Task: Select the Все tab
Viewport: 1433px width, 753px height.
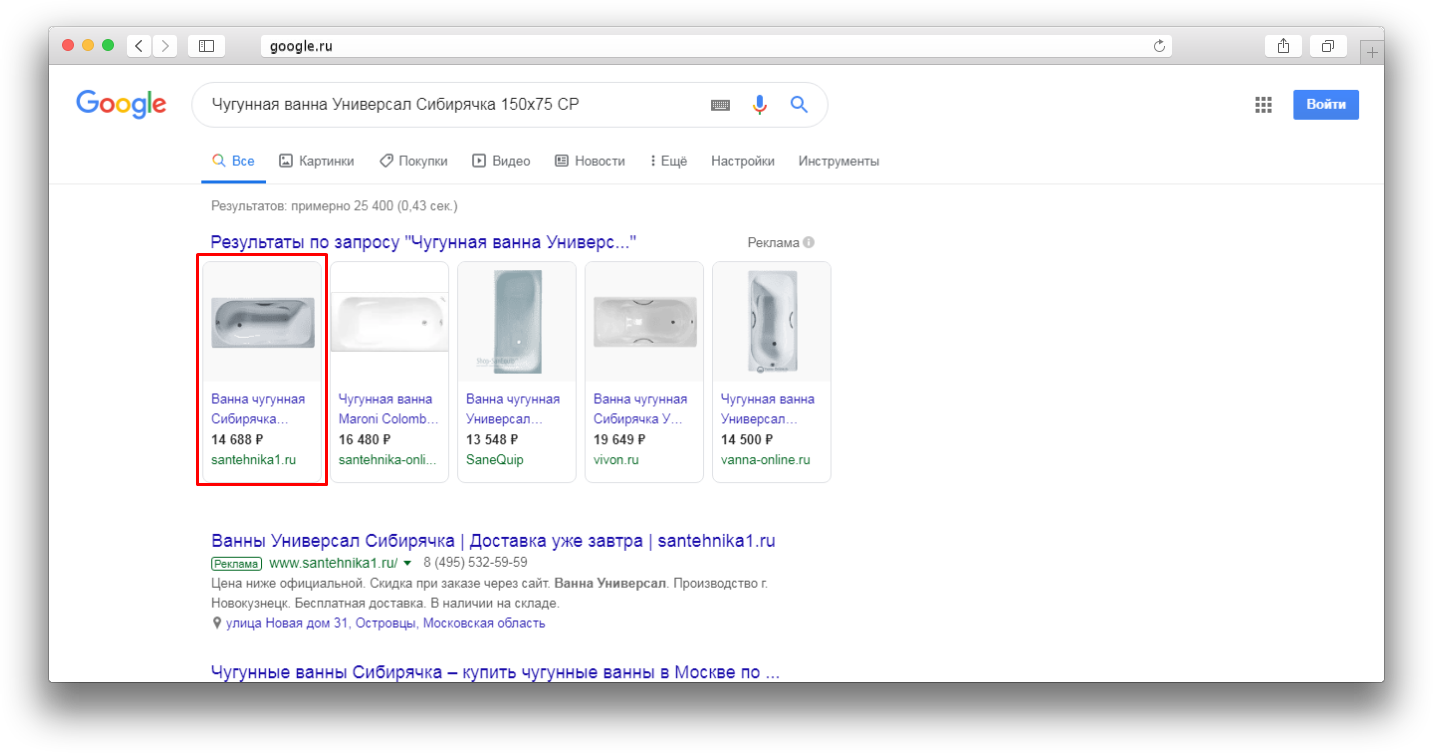Action: click(233, 161)
